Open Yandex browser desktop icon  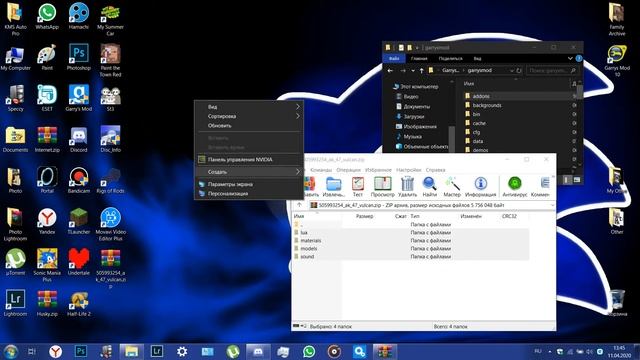click(47, 221)
